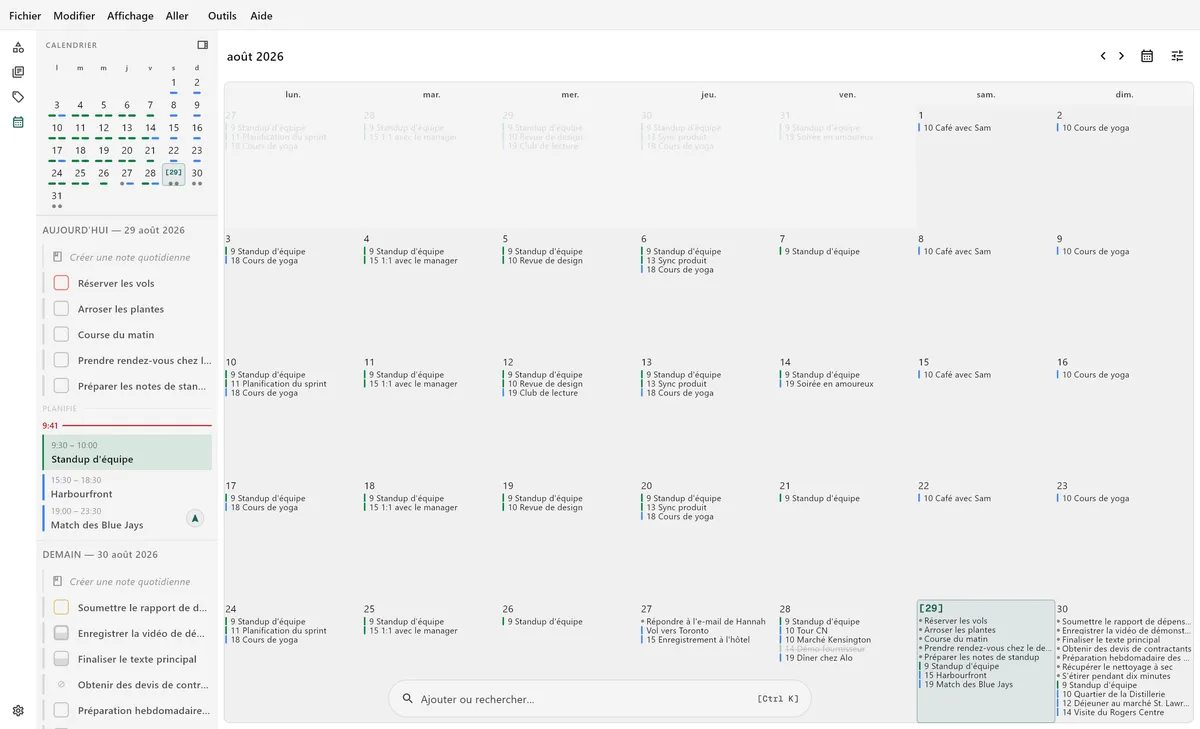Click note icon under AUJOURD'HUI heading
Viewport: 1200px width, 729px height.
pos(58,257)
